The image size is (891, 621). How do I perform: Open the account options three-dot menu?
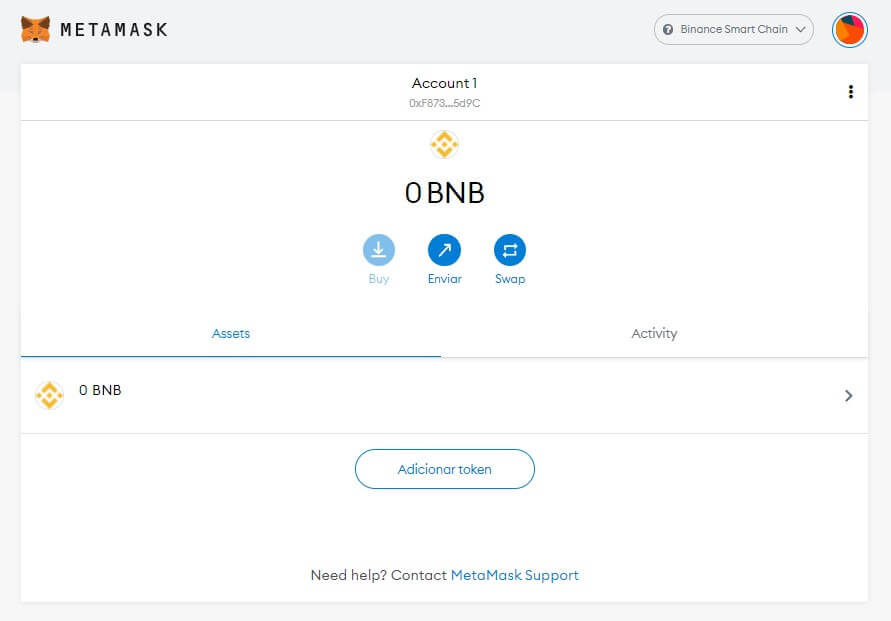[851, 91]
